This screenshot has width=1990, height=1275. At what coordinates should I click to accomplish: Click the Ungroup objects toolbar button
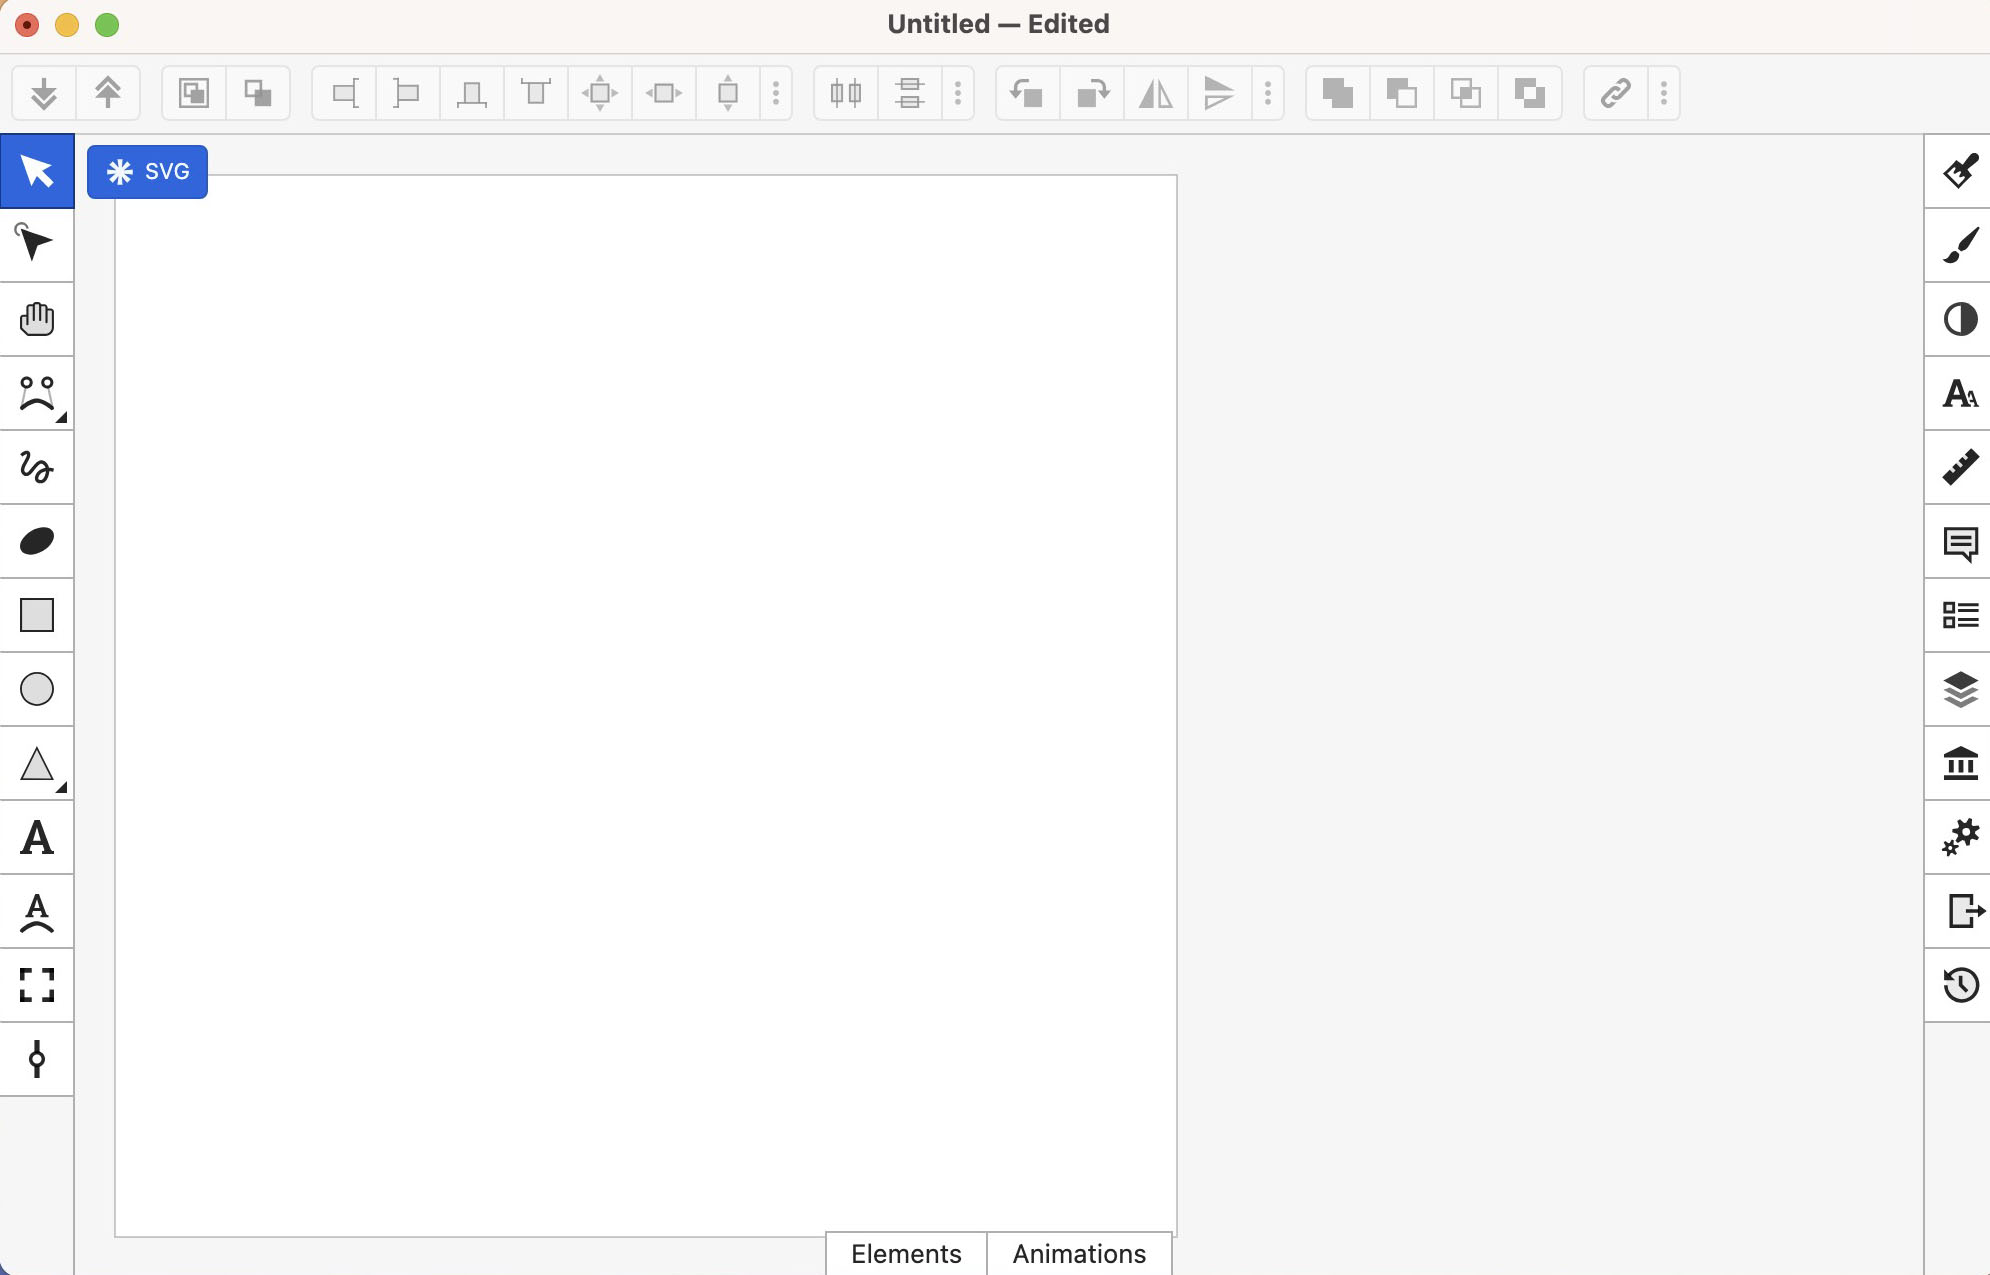(258, 93)
